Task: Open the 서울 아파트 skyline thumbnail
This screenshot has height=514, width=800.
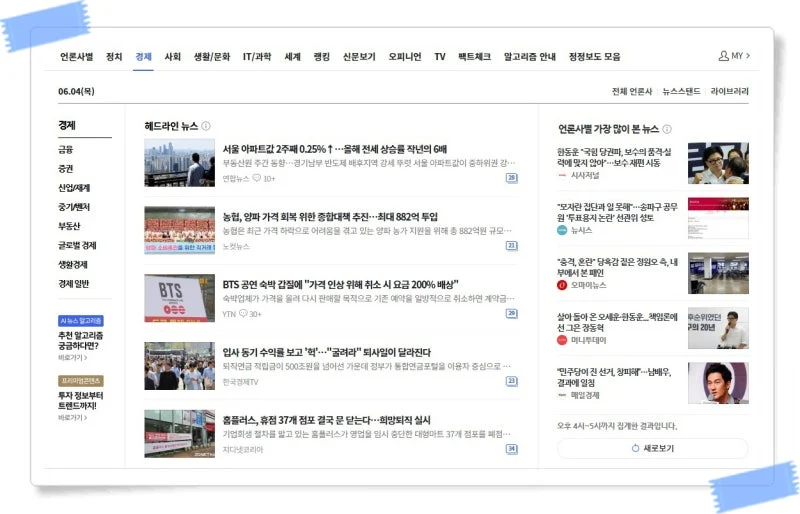Action: [180, 163]
